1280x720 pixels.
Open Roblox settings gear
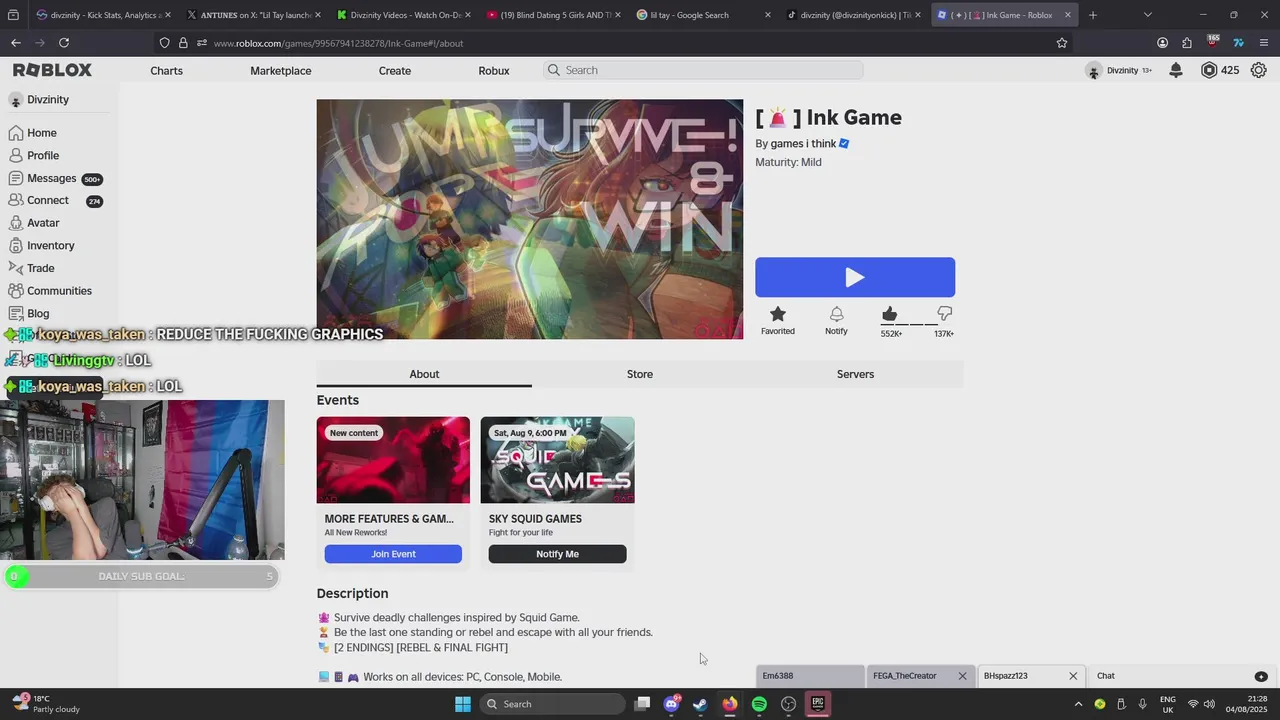coord(1258,70)
